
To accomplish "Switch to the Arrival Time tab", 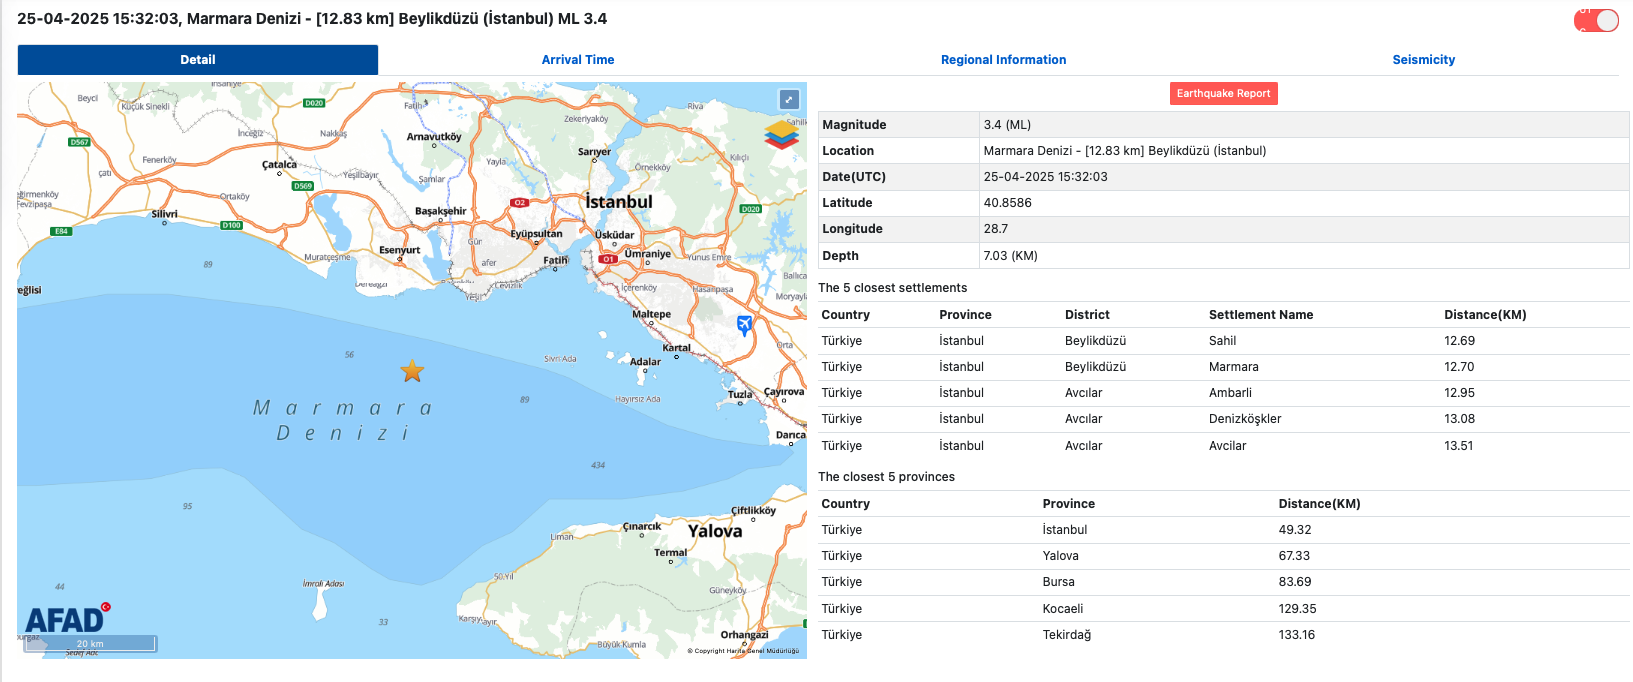I will (578, 60).
